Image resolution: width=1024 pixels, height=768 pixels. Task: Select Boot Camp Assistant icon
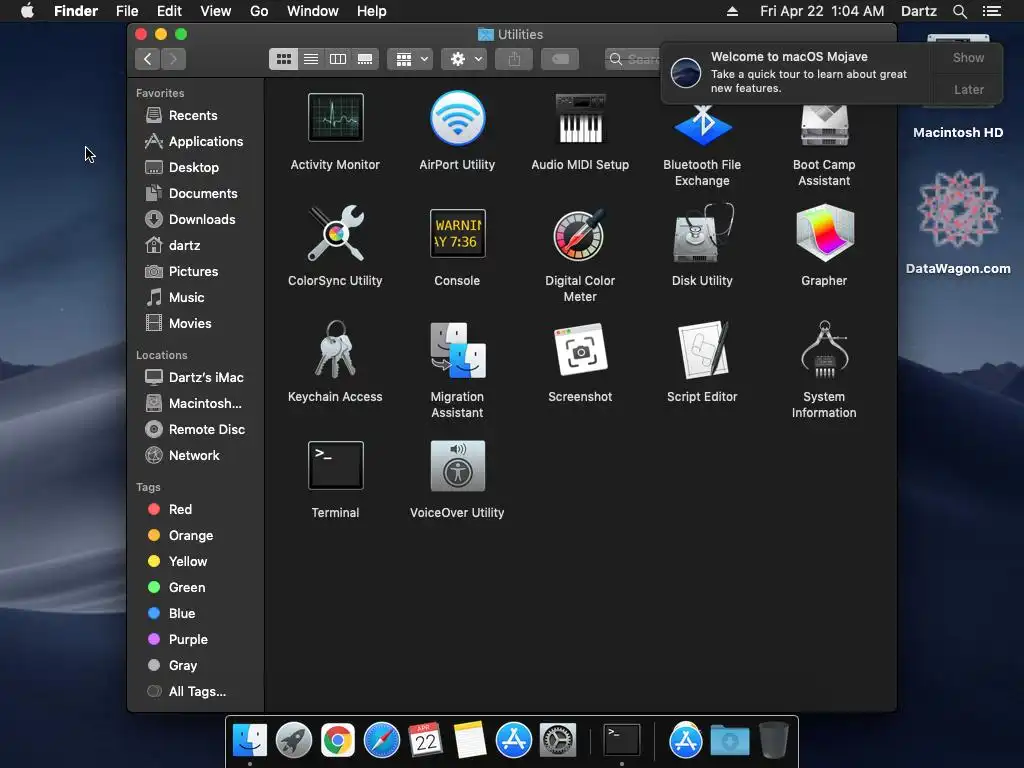pyautogui.click(x=824, y=125)
